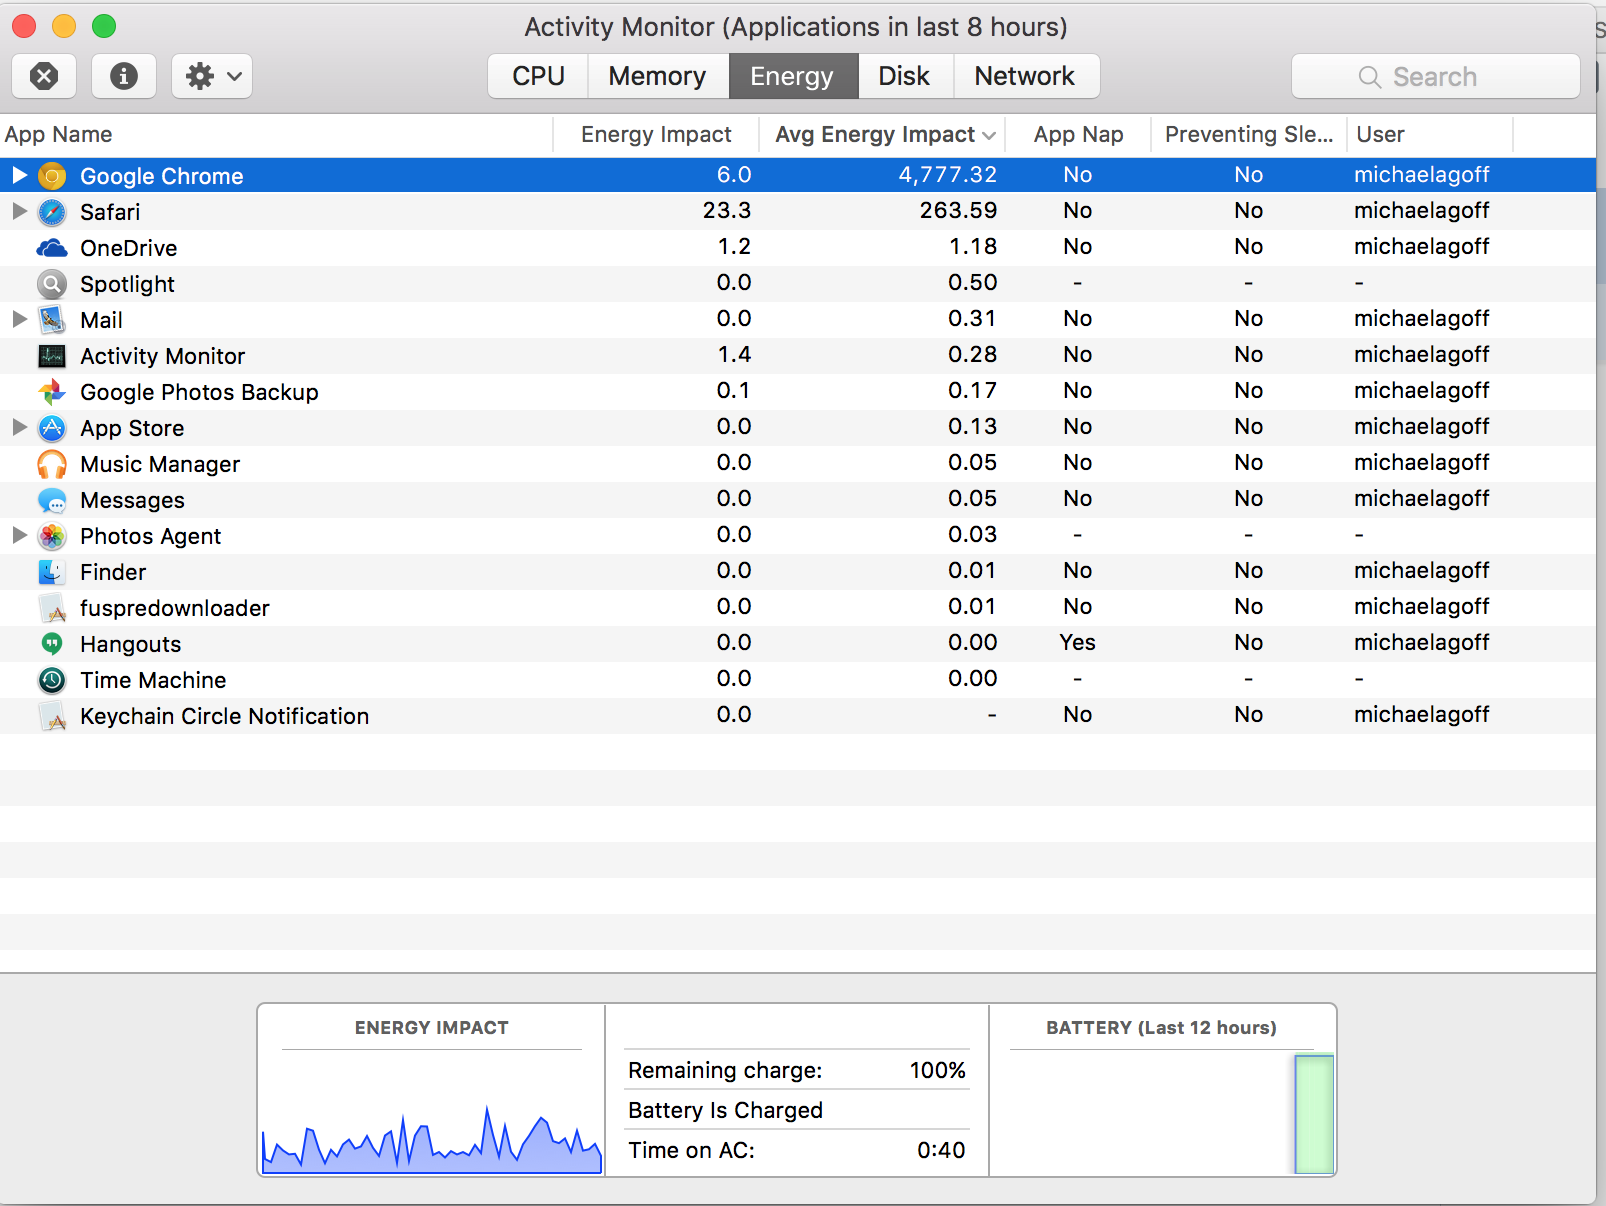Switch to the CPU tab
The width and height of the screenshot is (1606, 1206).
538,76
